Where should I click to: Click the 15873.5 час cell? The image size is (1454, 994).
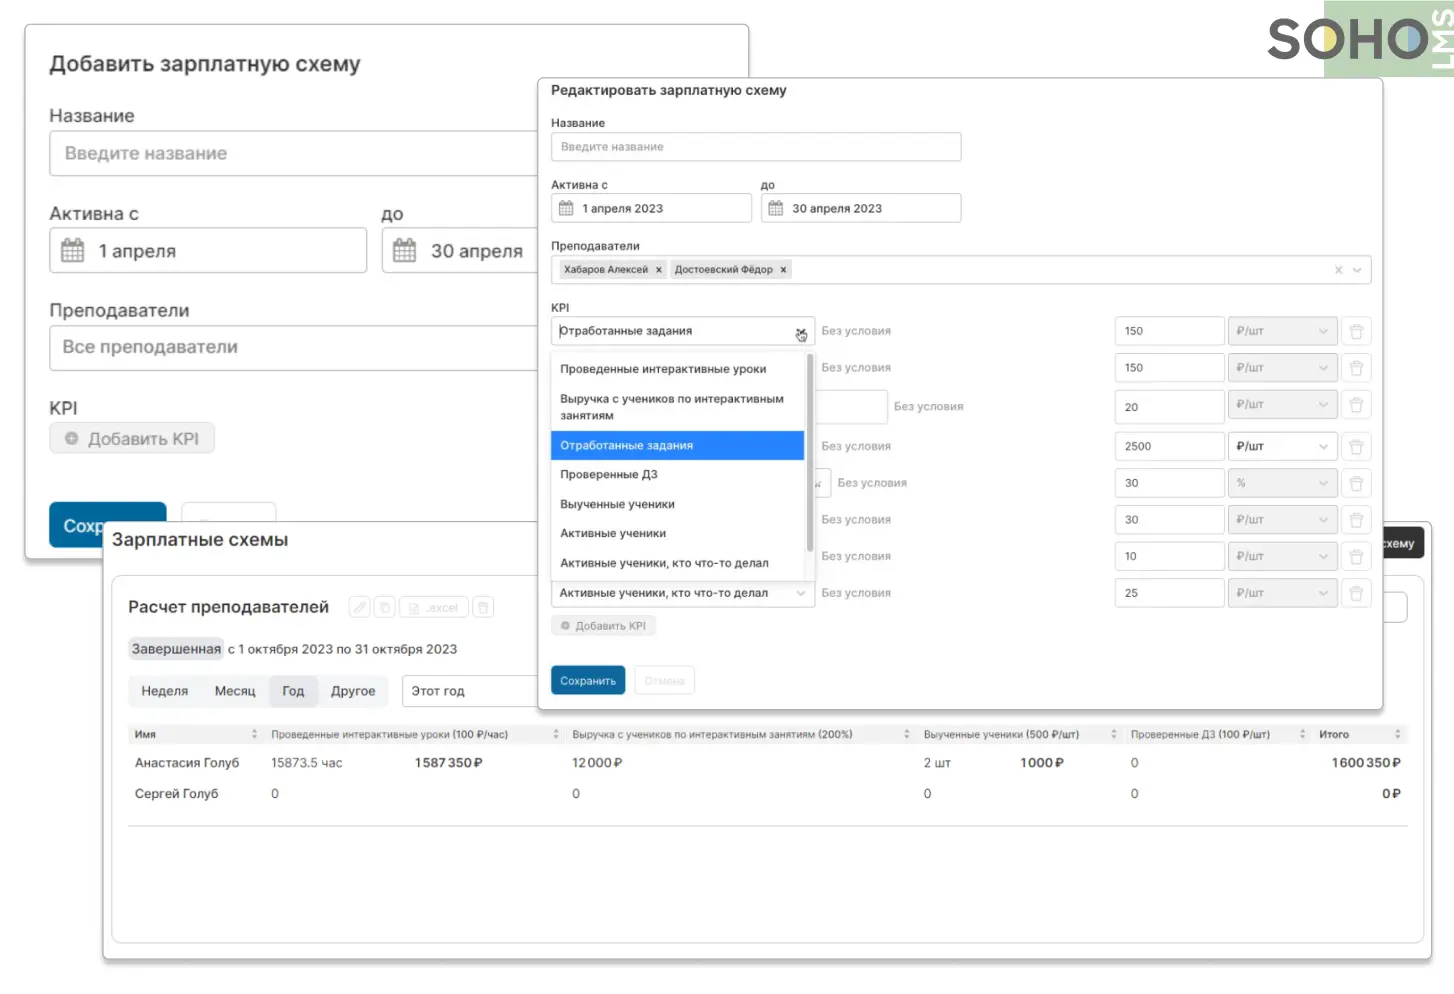pyautogui.click(x=307, y=763)
